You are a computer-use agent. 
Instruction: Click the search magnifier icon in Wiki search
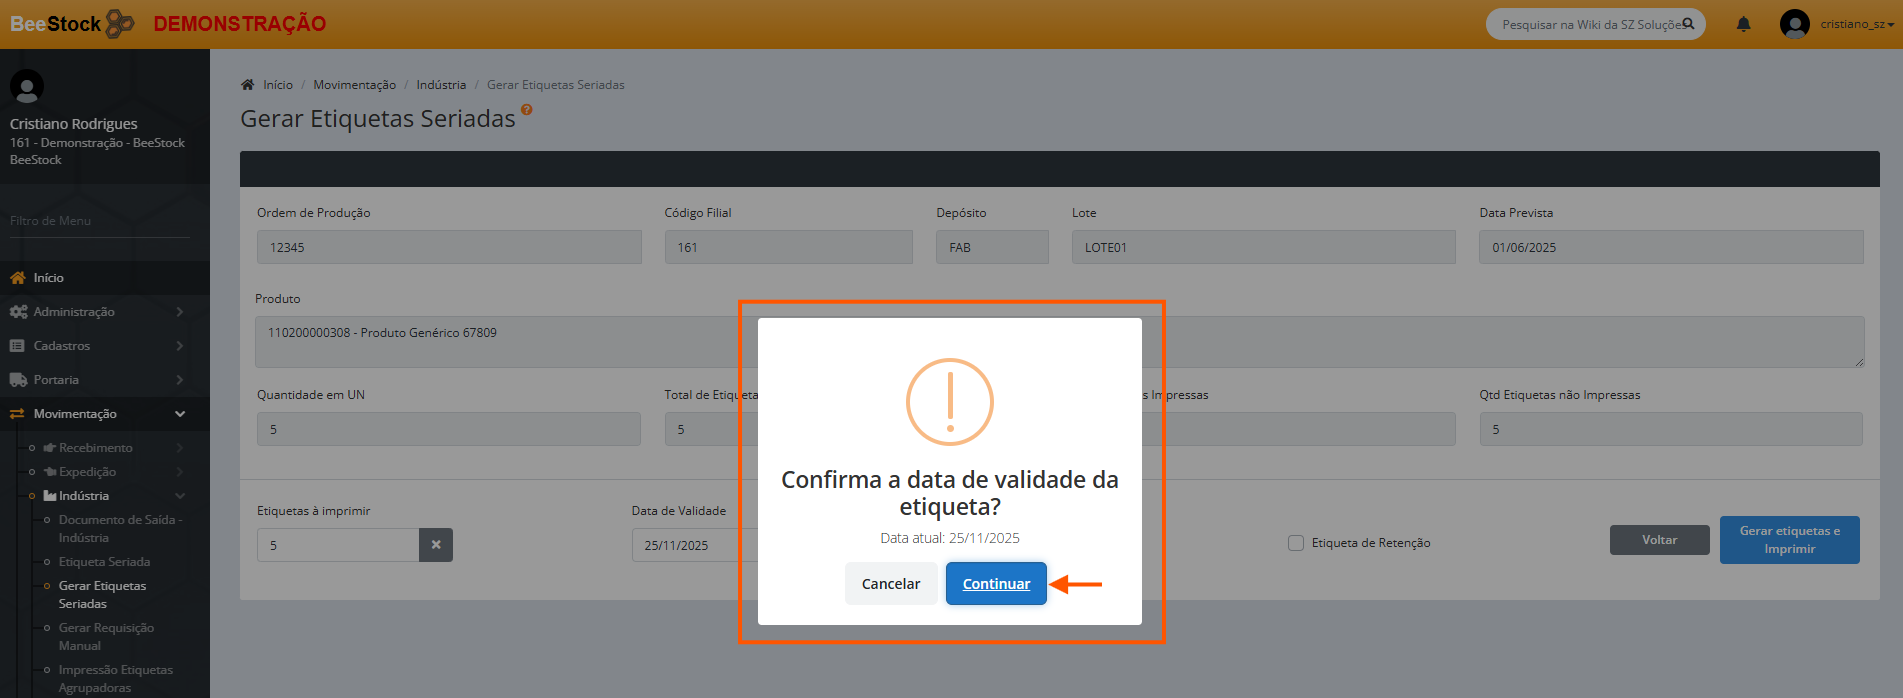(x=1688, y=24)
